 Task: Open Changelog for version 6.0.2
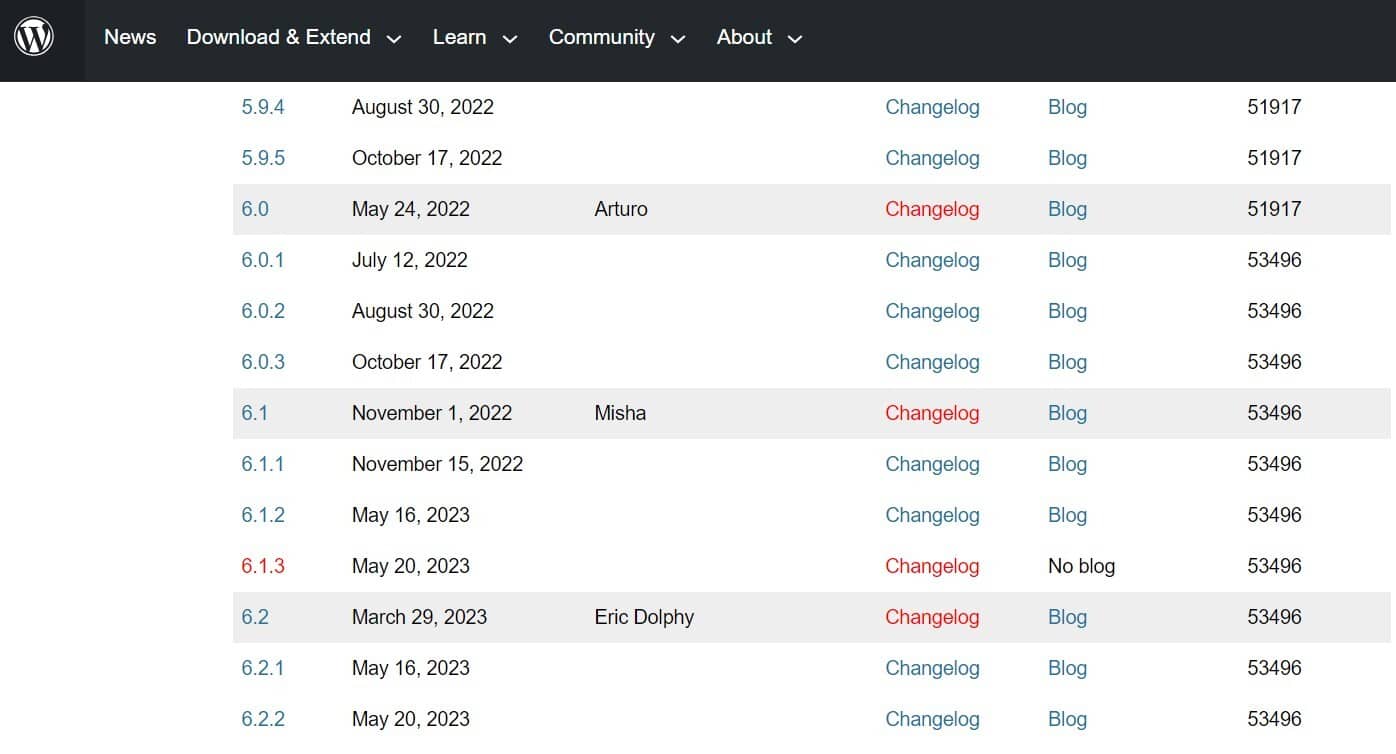coord(932,311)
